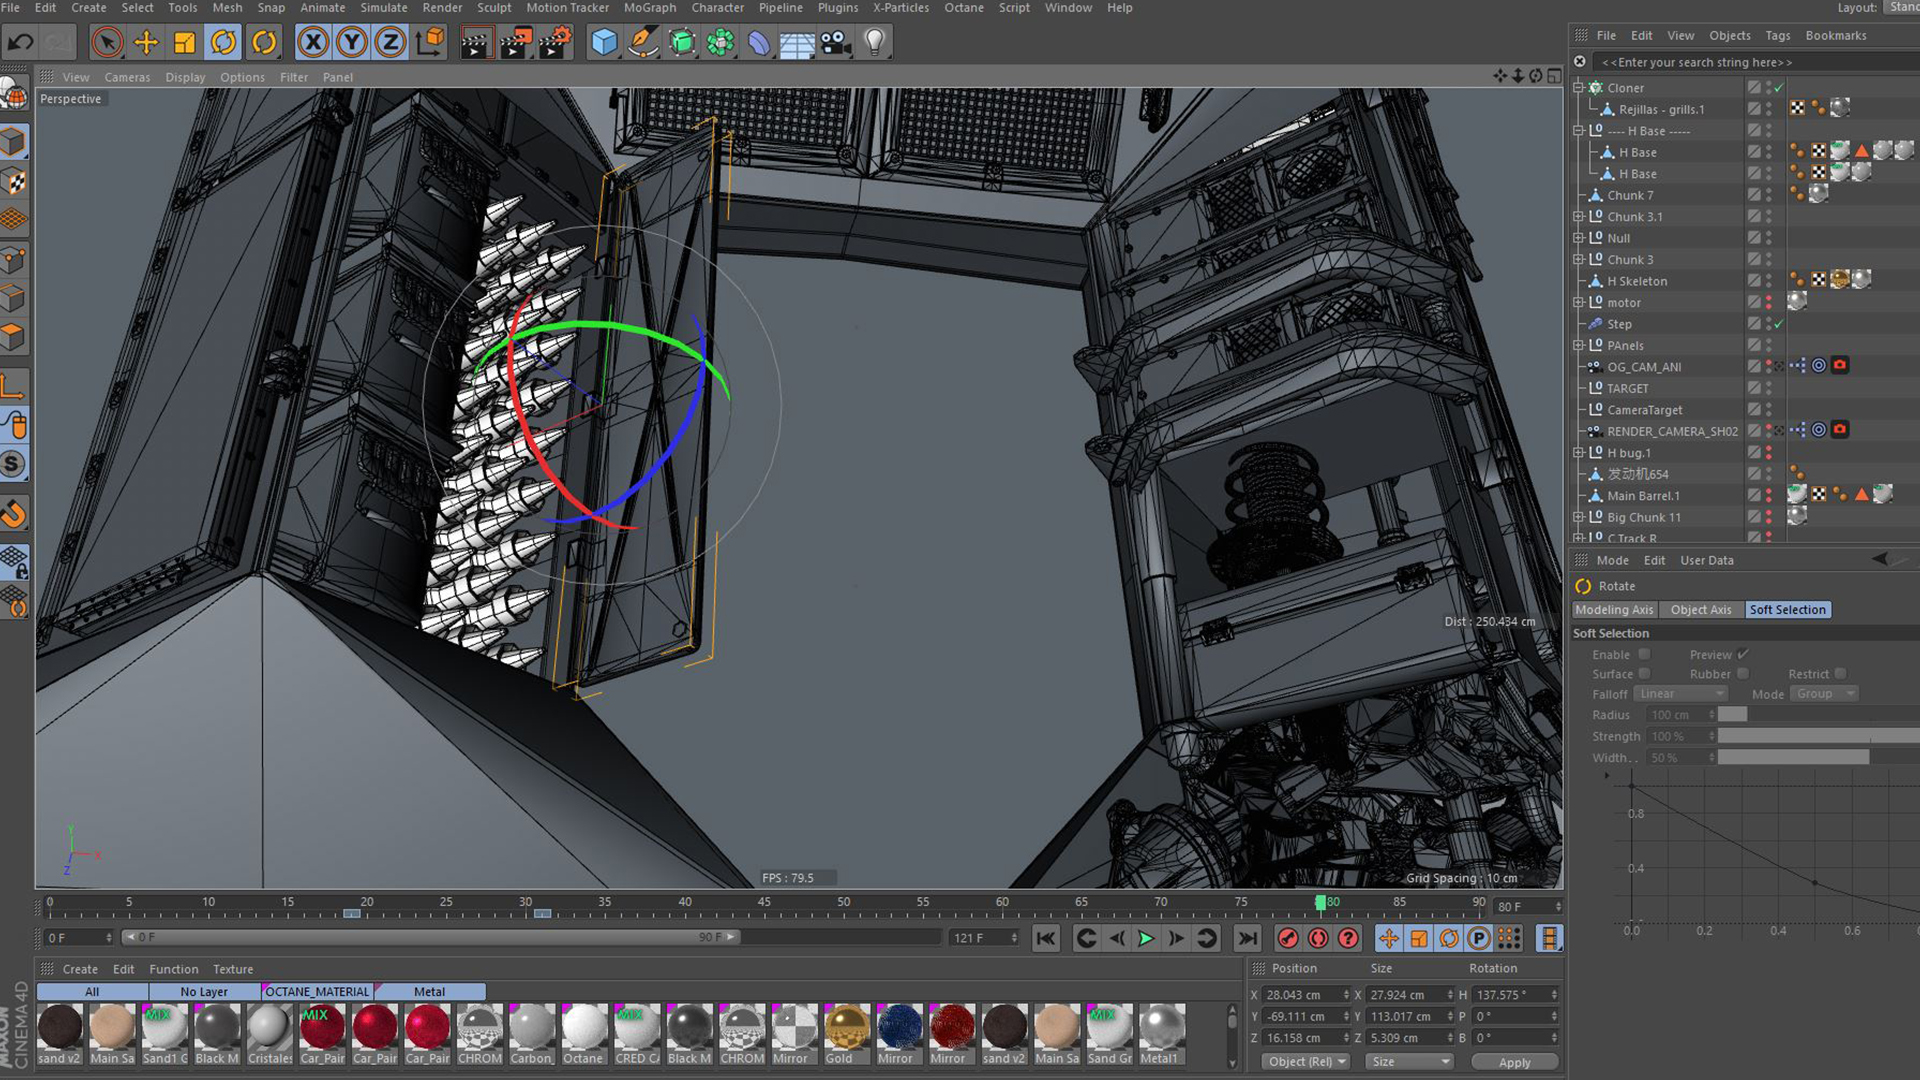Toggle Soft Selection Preview checkbox
The height and width of the screenshot is (1080, 1920).
point(1743,655)
